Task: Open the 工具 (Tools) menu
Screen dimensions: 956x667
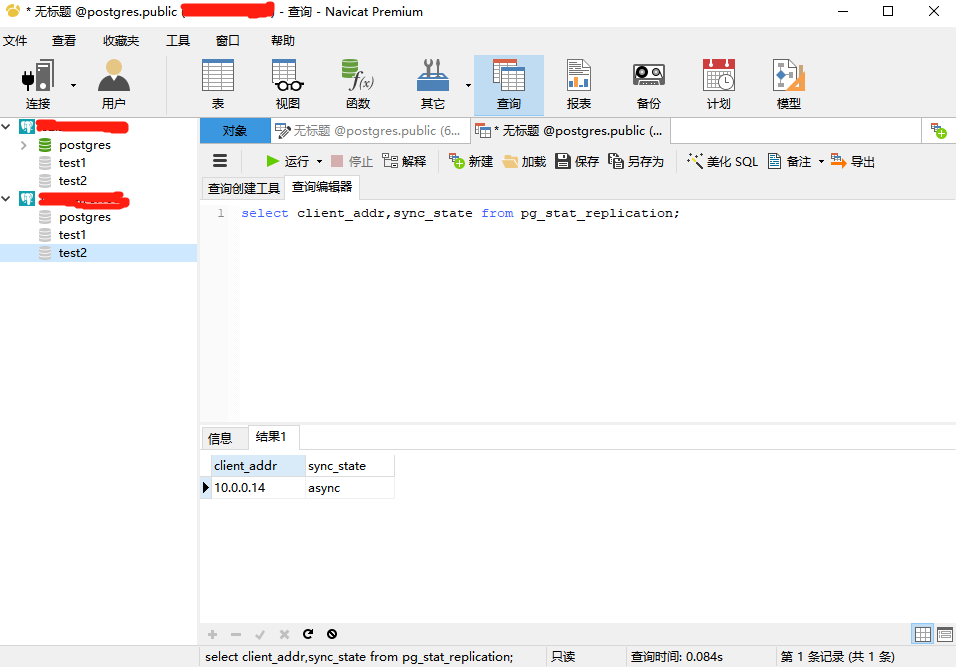Action: pos(178,41)
